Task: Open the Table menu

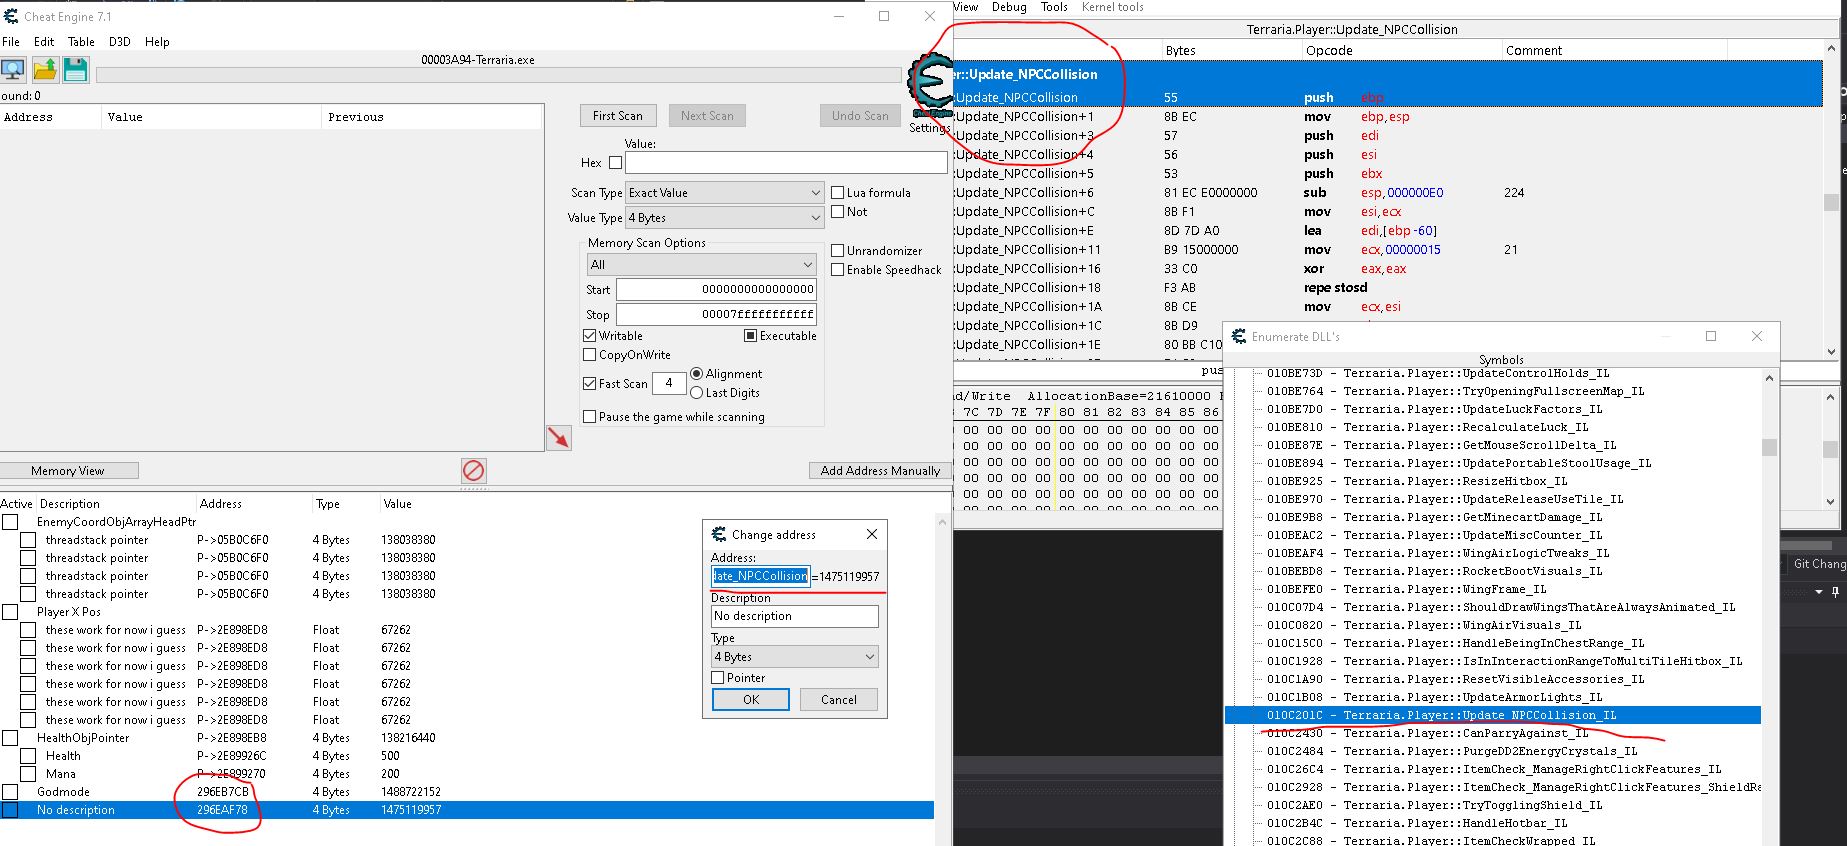Action: [x=81, y=42]
